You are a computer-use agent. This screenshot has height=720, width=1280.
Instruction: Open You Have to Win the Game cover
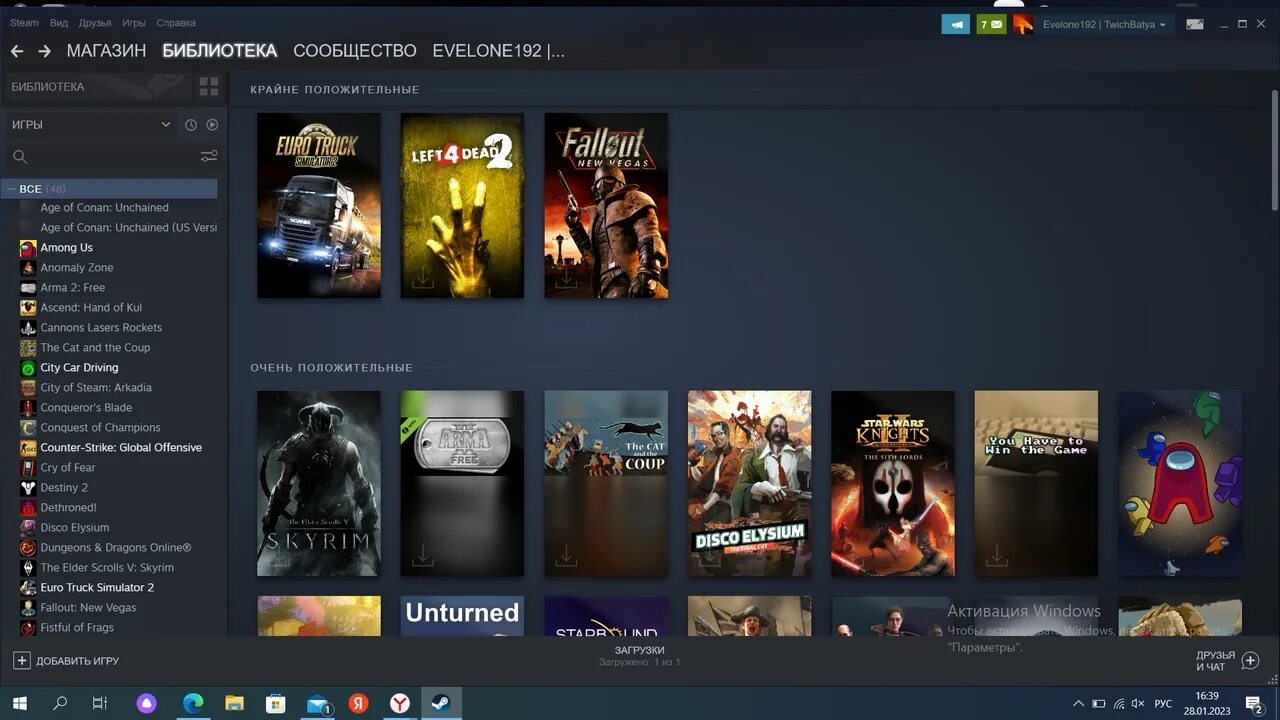pos(1036,483)
